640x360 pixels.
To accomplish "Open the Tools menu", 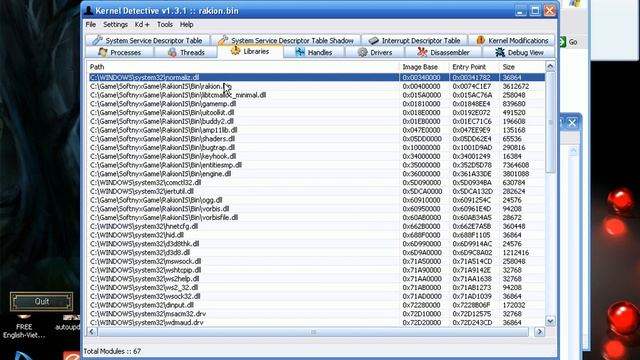I will pos(164,24).
